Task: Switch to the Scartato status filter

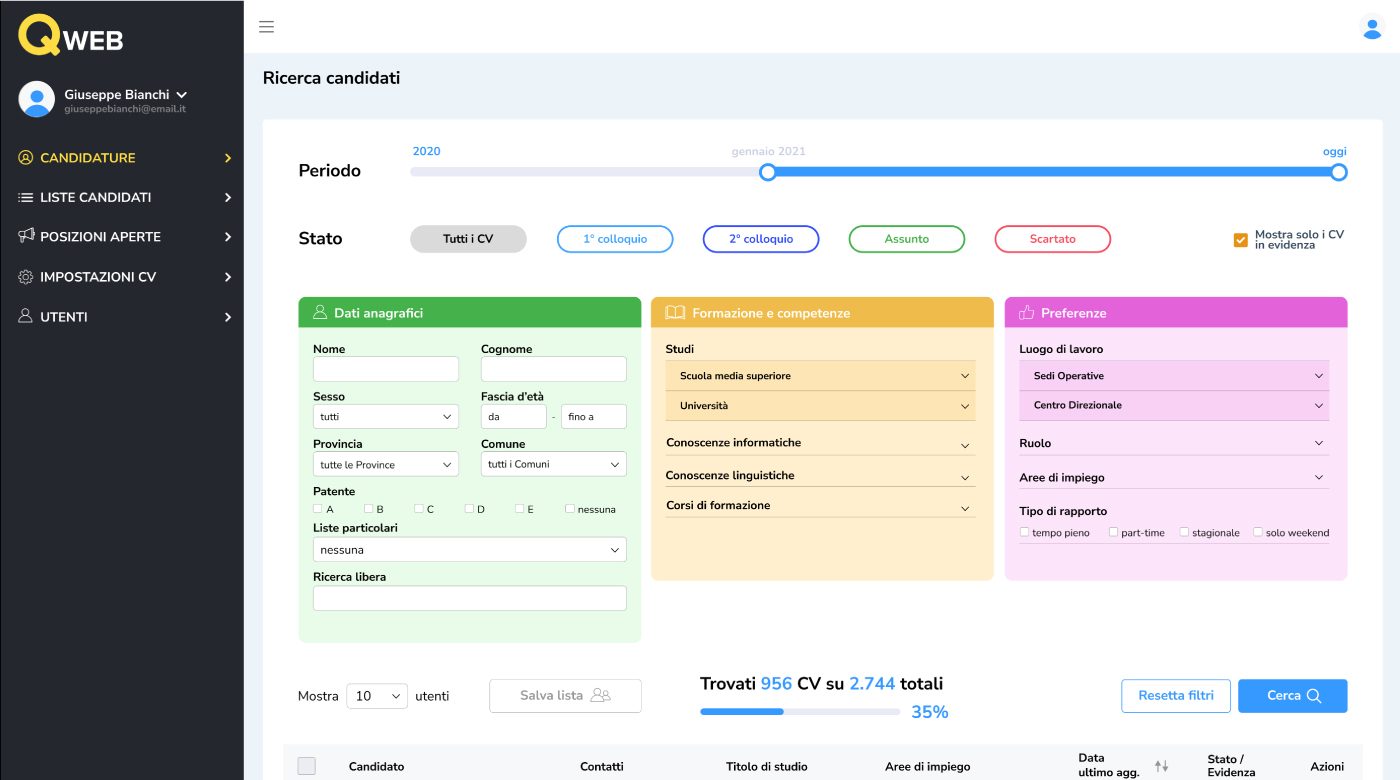Action: point(1052,239)
